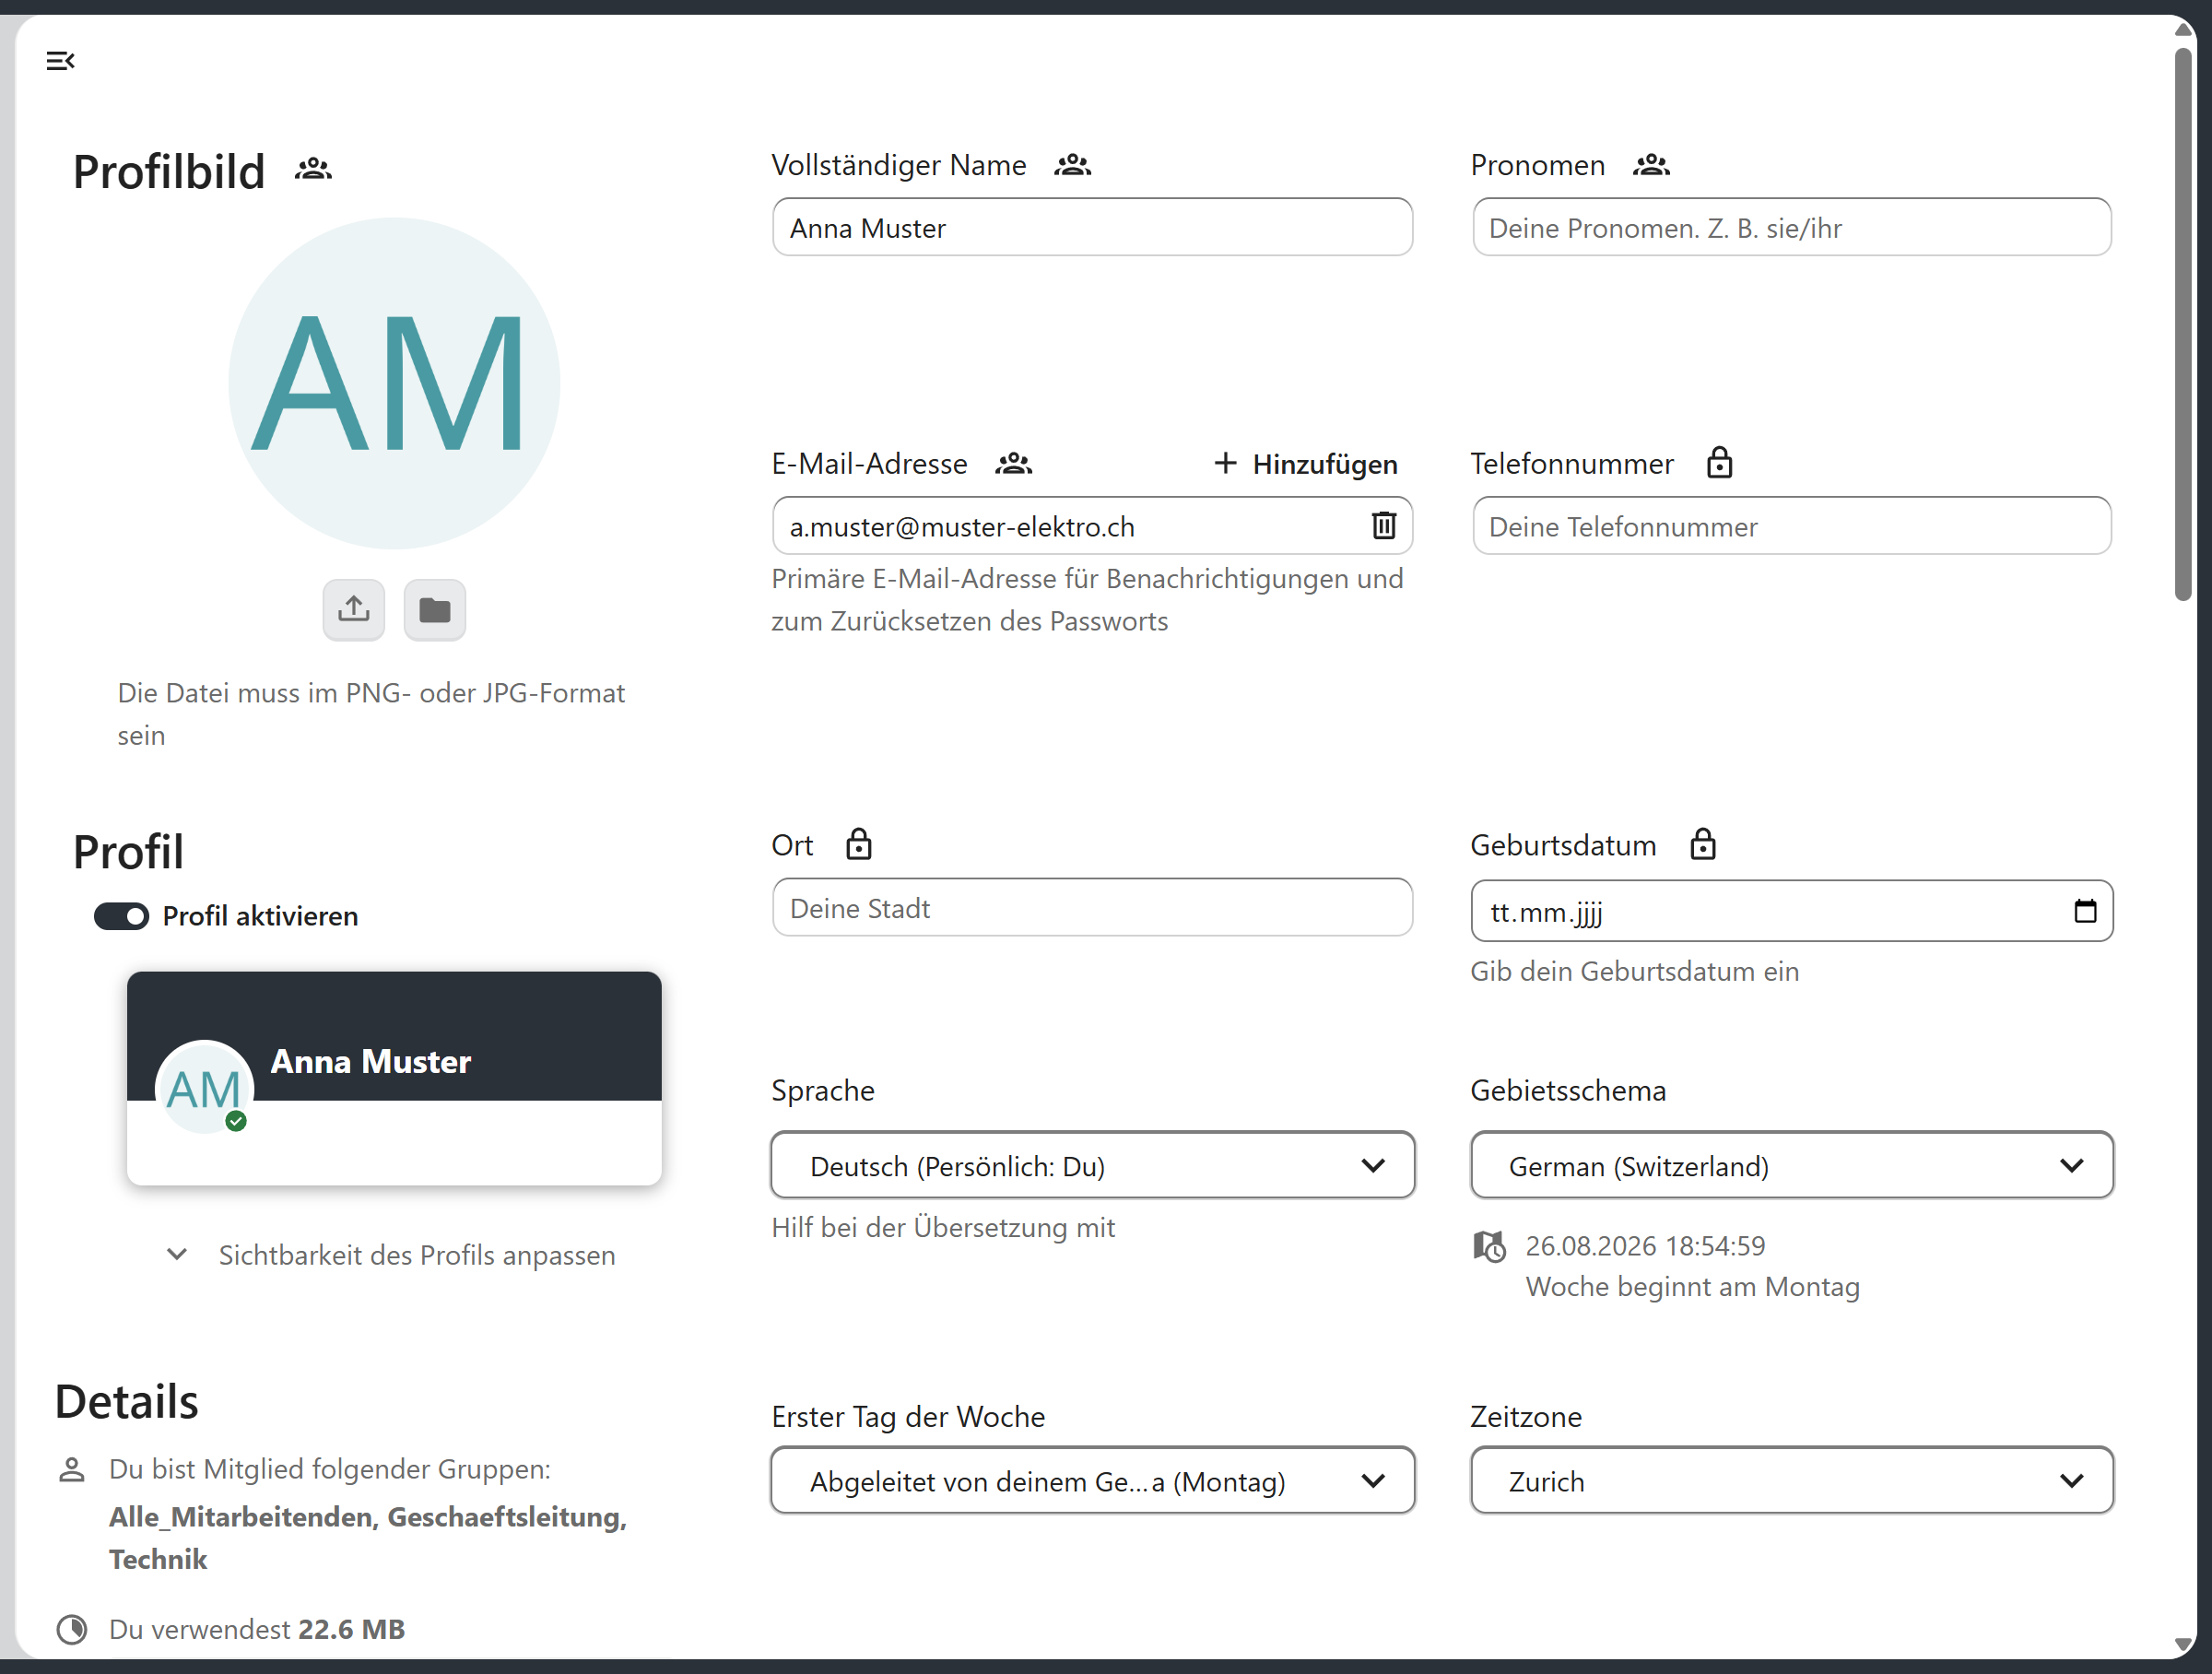Open Erster Tag der Woche dropdown

(1092, 1481)
